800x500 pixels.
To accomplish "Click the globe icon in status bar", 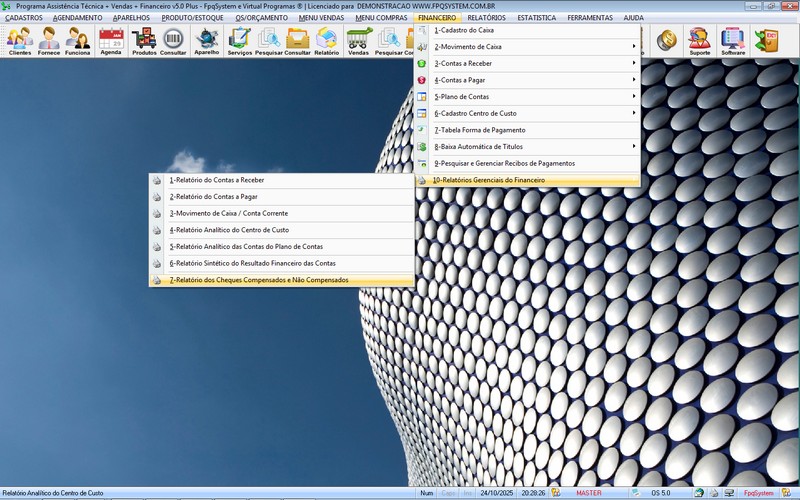I will pyautogui.click(x=699, y=493).
